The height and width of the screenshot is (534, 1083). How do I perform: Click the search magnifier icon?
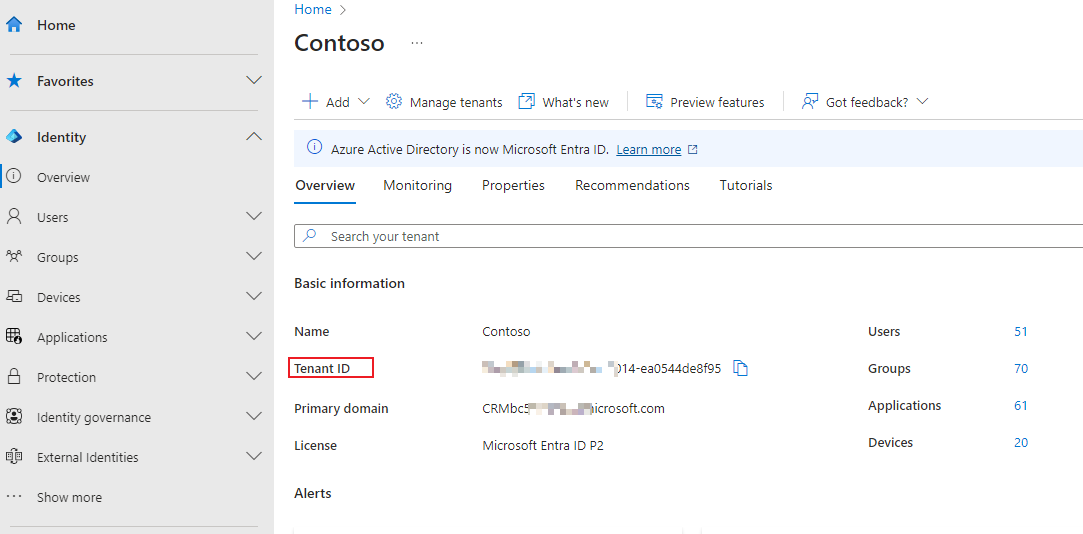(310, 236)
